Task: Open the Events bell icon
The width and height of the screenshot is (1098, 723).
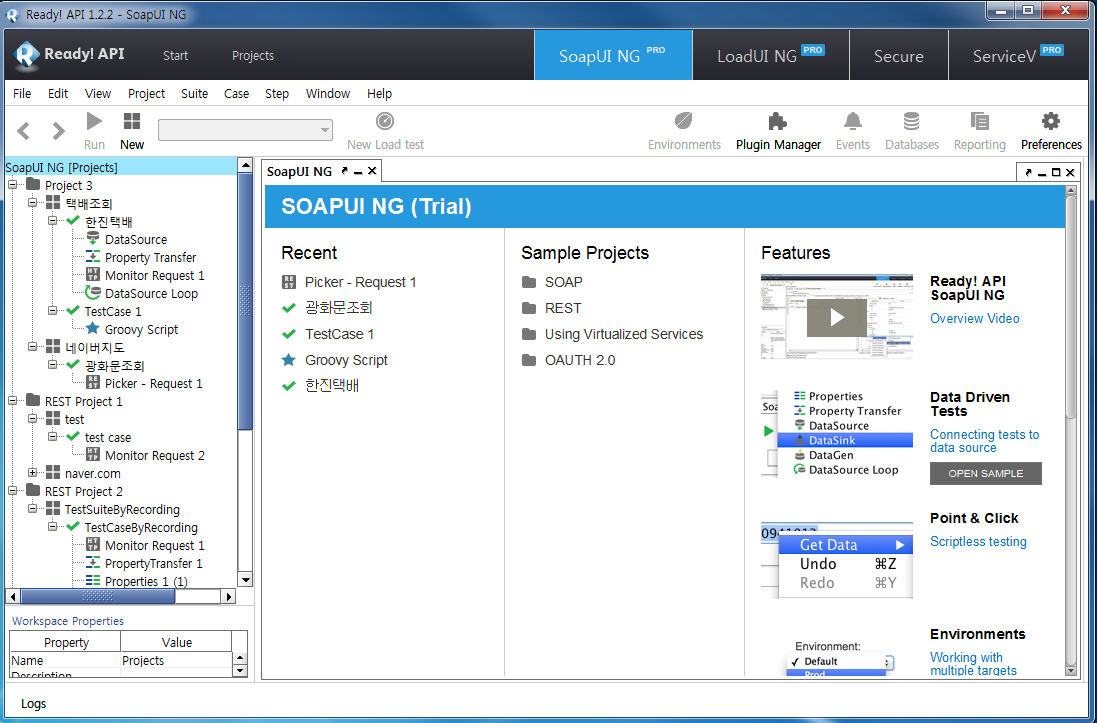Action: tap(852, 122)
